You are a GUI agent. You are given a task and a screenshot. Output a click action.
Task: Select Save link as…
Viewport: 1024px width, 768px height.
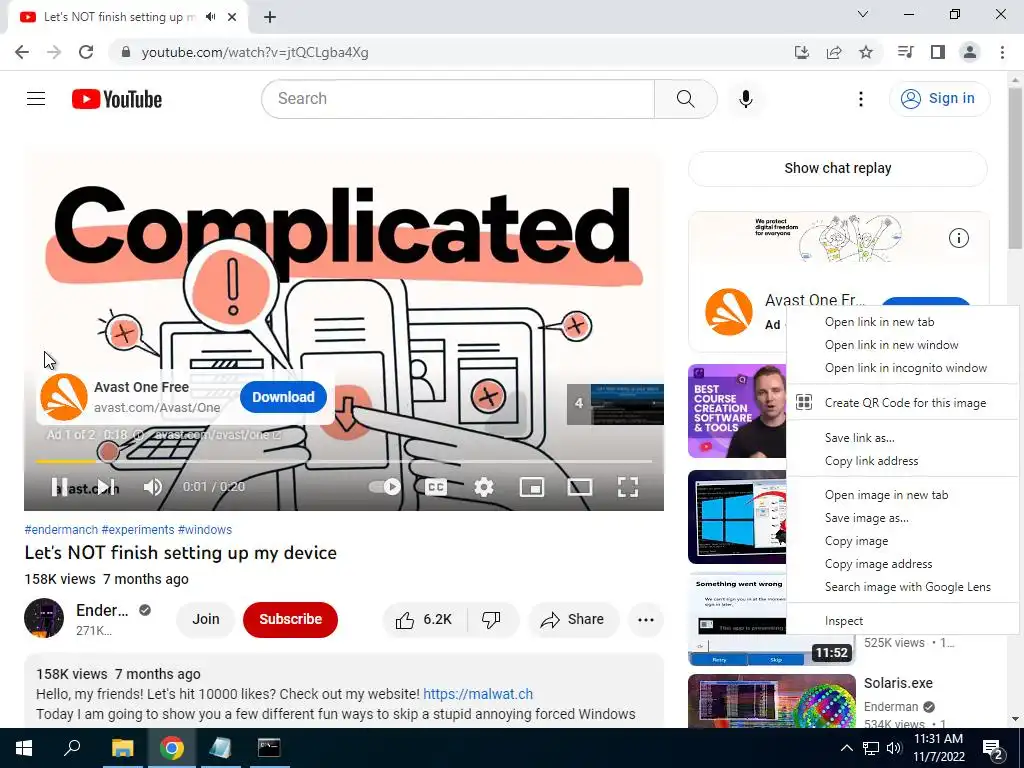click(x=903, y=438)
